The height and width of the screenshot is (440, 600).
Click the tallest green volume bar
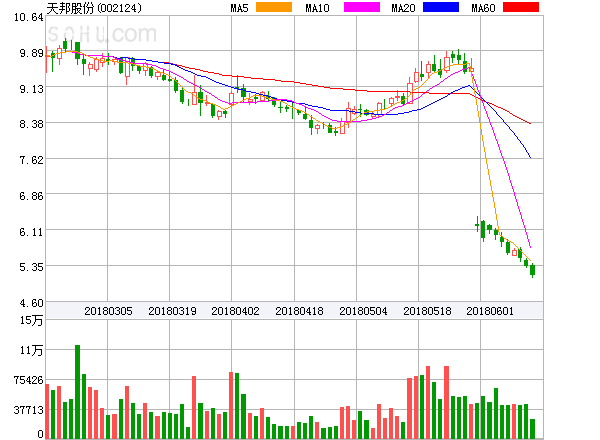coord(78,392)
